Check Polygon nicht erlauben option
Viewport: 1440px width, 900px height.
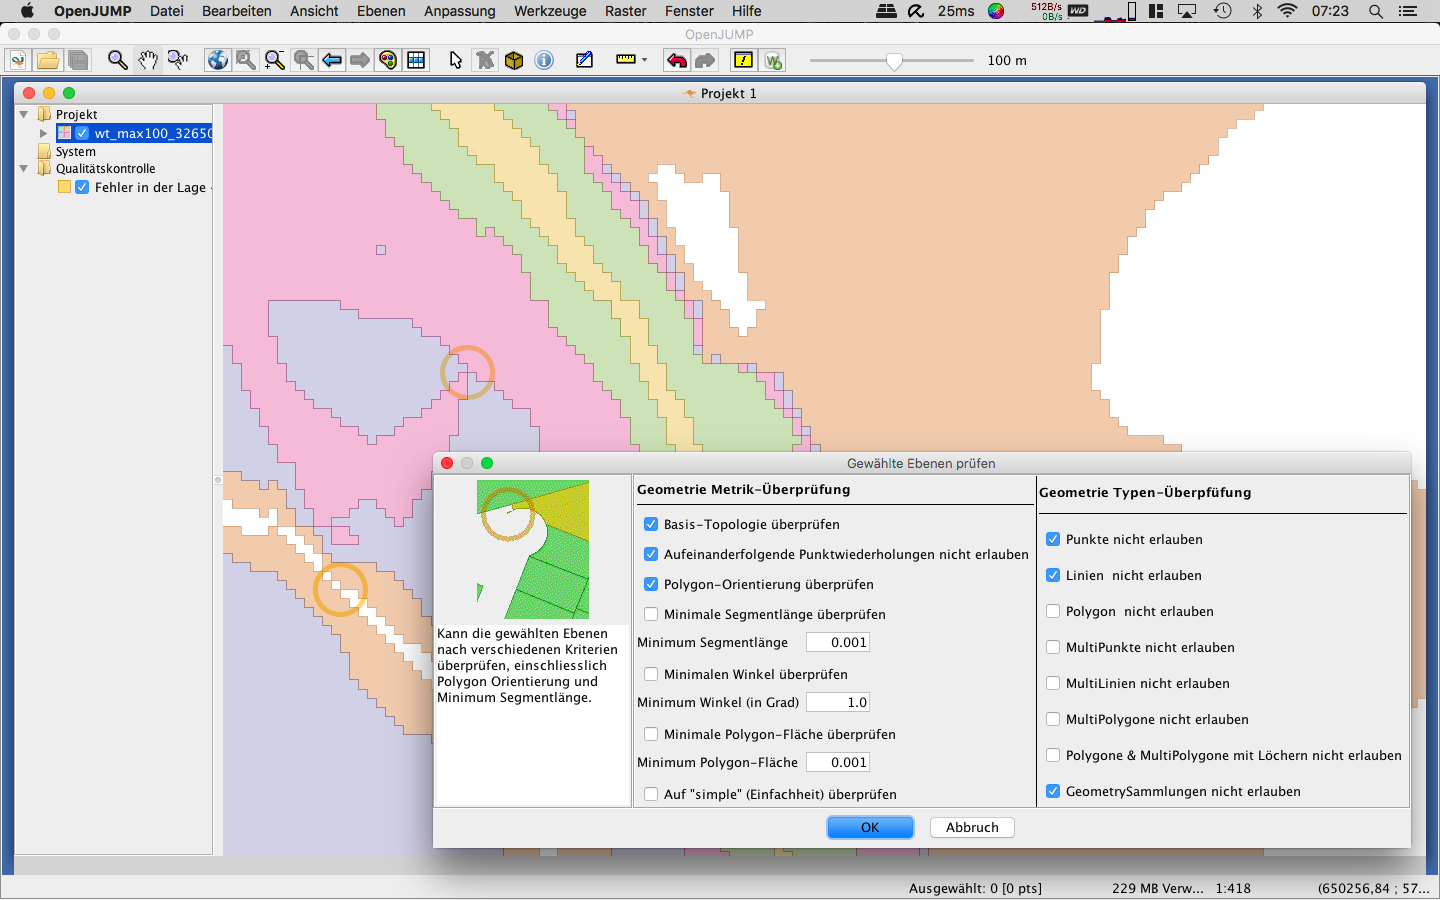[1053, 611]
